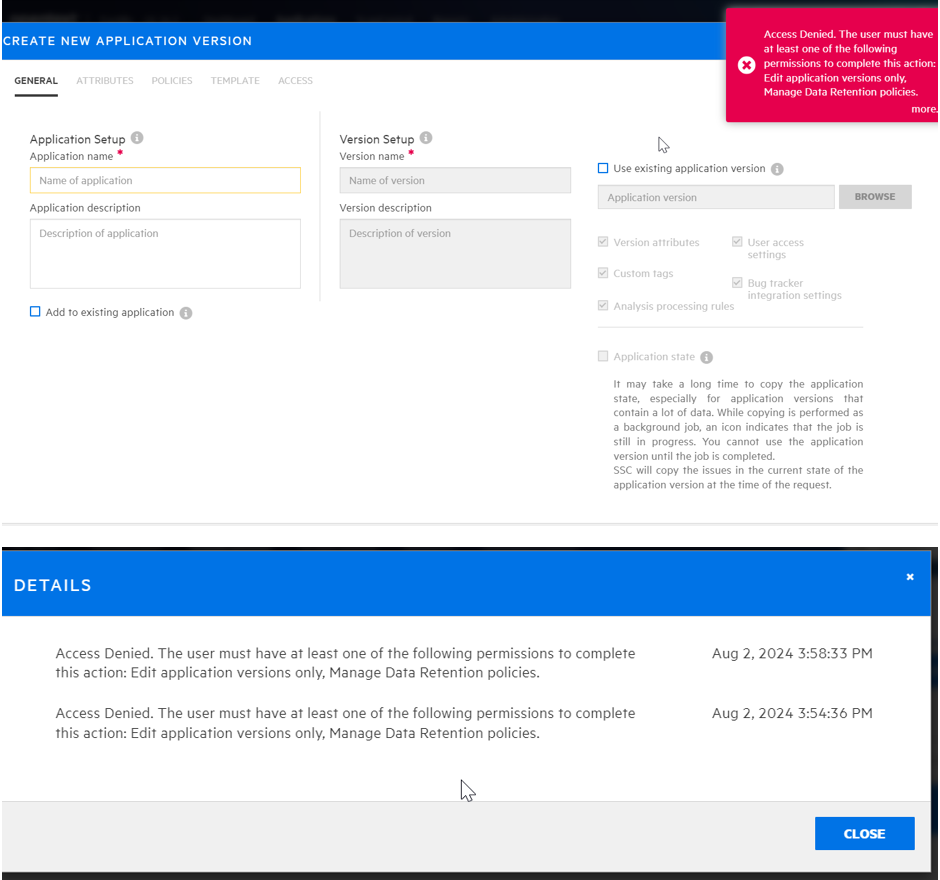Click the Application description text area
This screenshot has height=880, width=940.
pos(165,254)
